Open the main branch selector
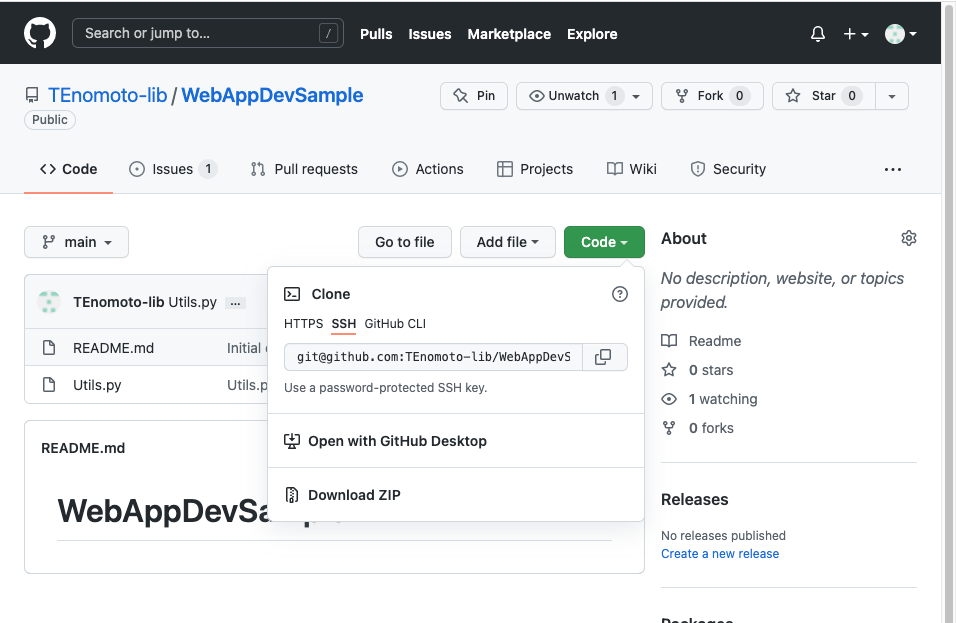The width and height of the screenshot is (956, 623). (76, 242)
